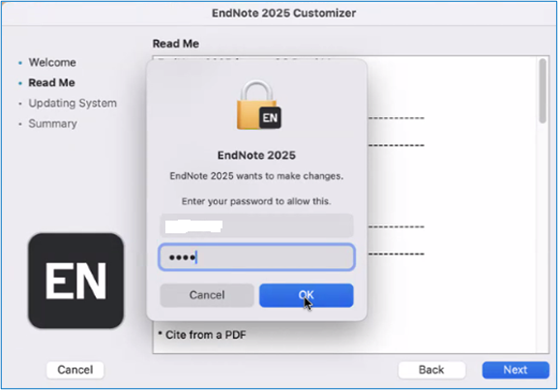Screen dimensions: 558x390
Task: Click the large EN logo in sidebar
Action: (x=76, y=281)
